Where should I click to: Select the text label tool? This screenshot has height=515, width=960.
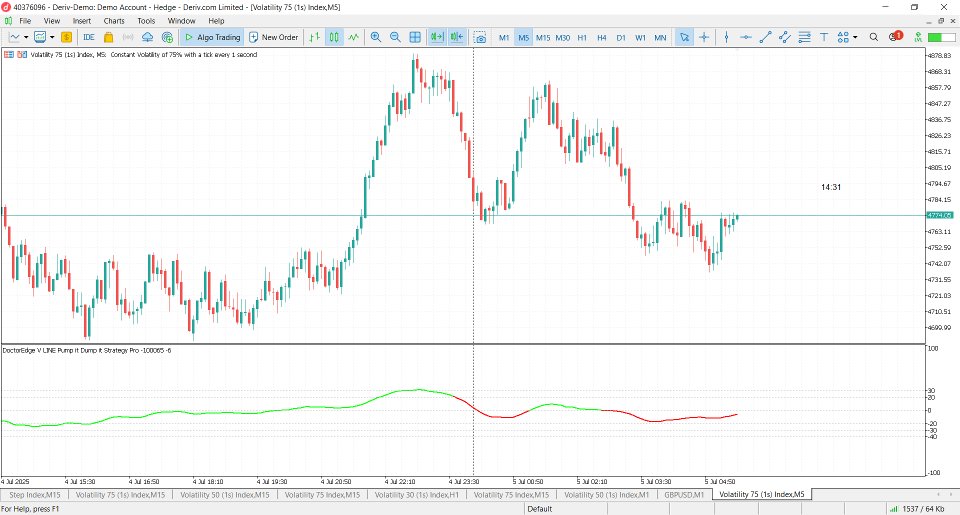[x=824, y=37]
